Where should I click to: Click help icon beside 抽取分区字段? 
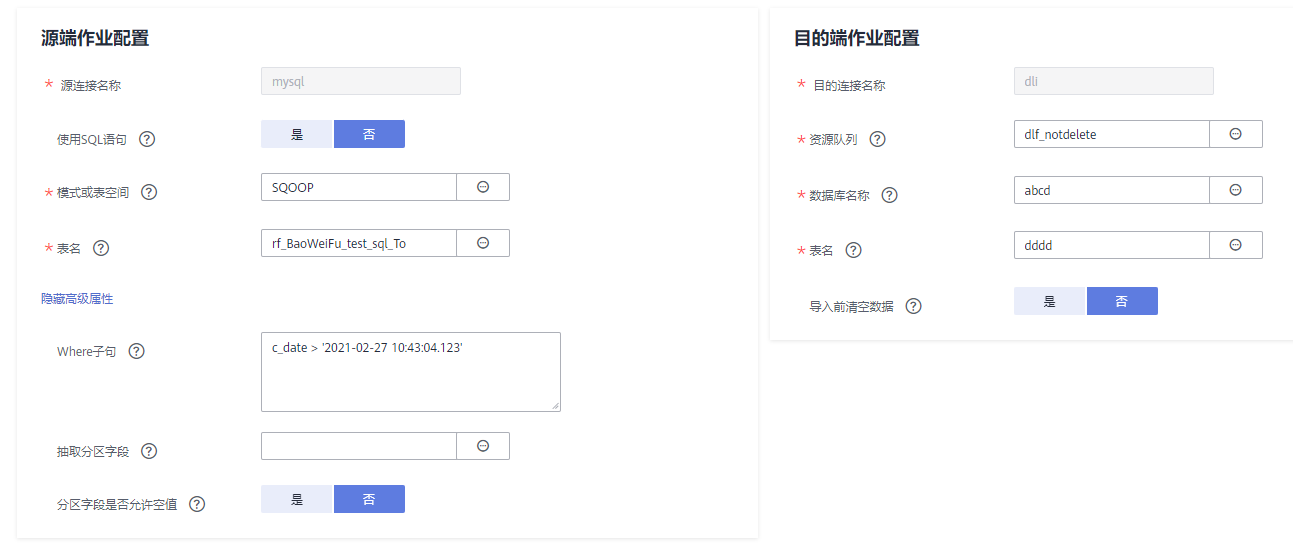click(149, 451)
